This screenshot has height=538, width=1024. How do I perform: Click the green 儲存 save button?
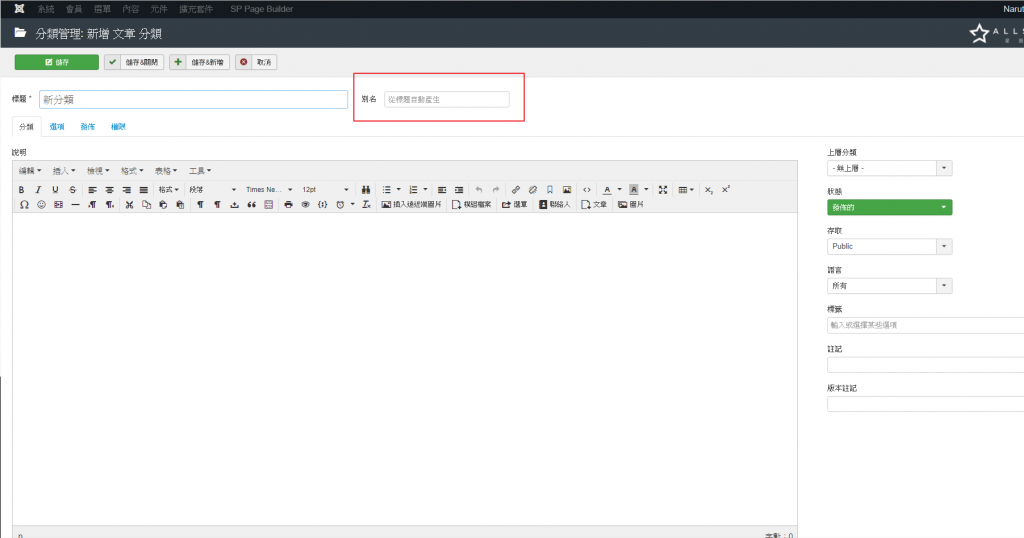(x=56, y=62)
